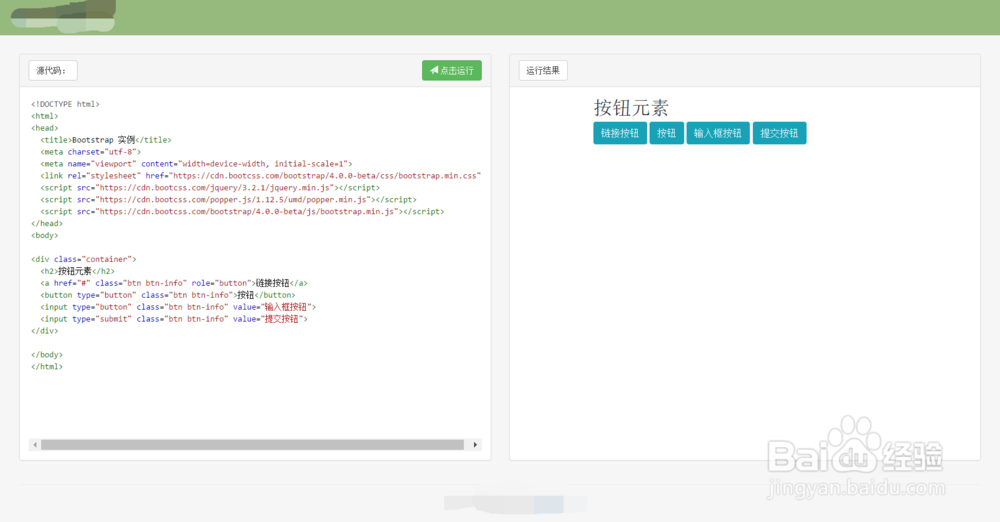Viewport: 1000px width, 522px height.
Task: Click the 运行结果 label button
Action: point(543,70)
